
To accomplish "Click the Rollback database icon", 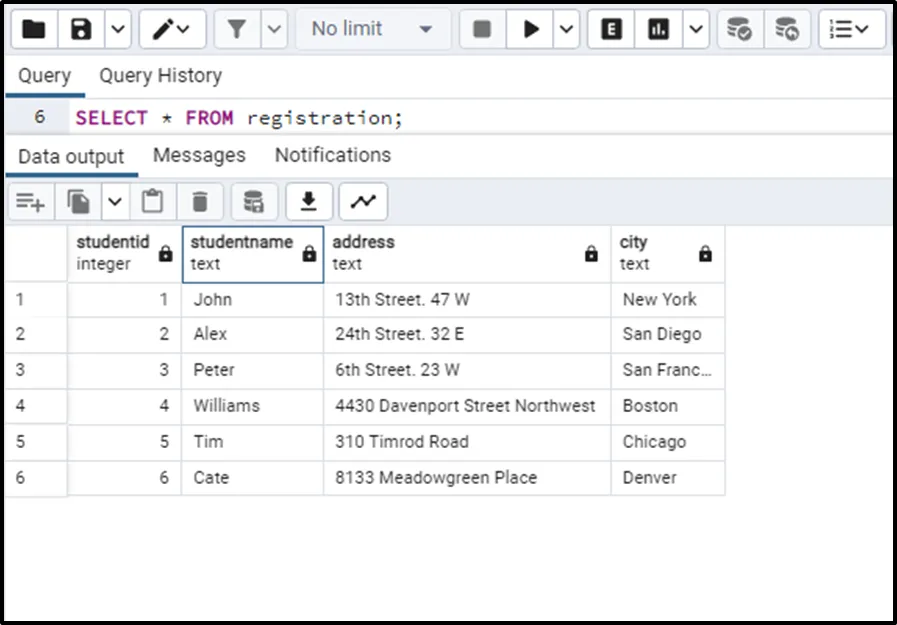I will pos(788,29).
